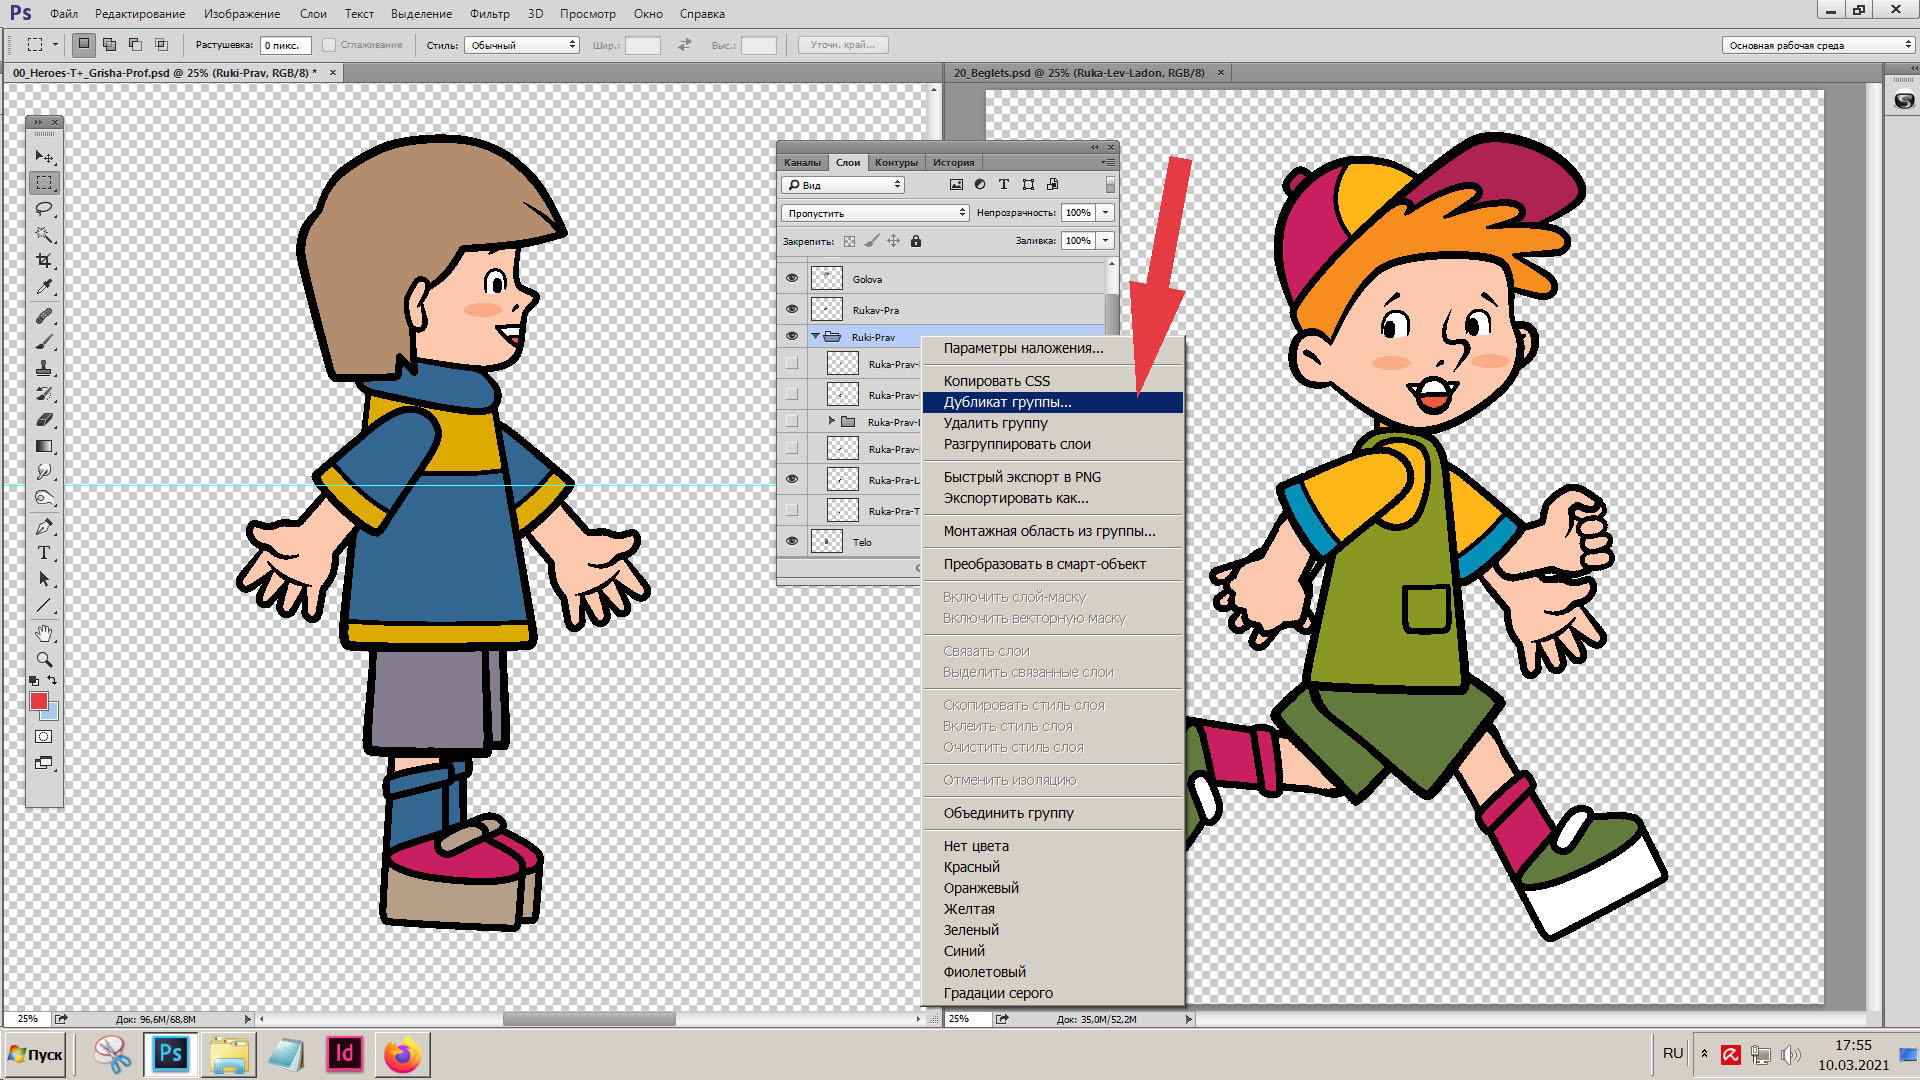Click the background light blue swatch
Image resolution: width=1920 pixels, height=1080 pixels.
[x=52, y=713]
